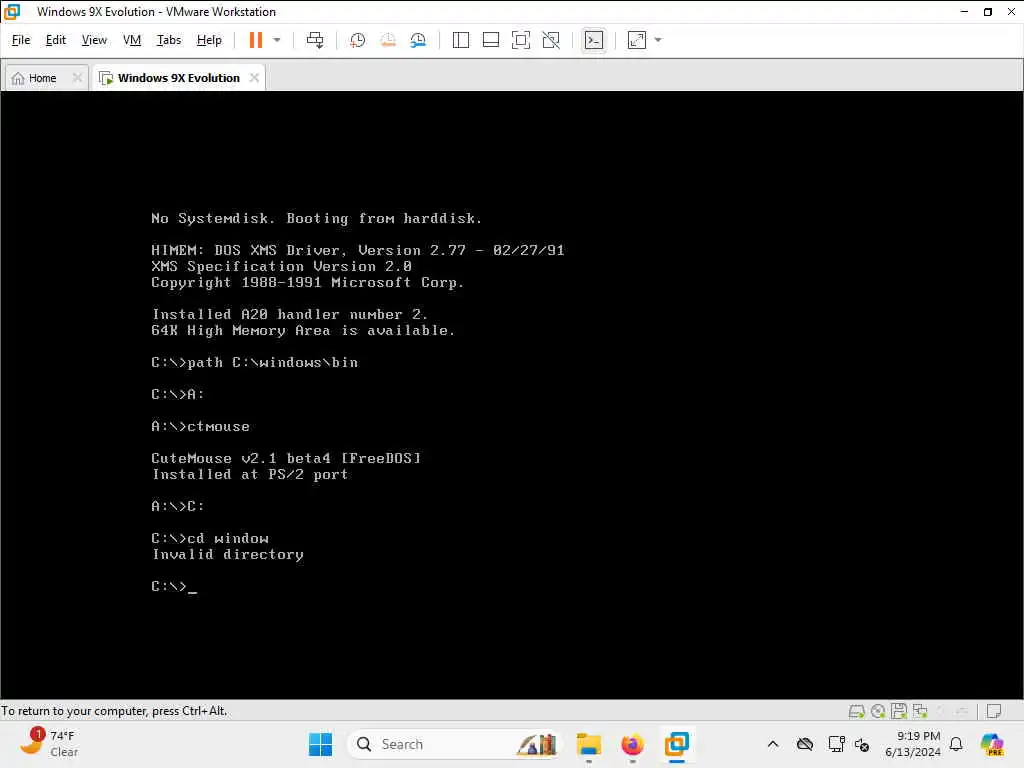The width and height of the screenshot is (1024, 768).
Task: Launch Firefox from the taskbar
Action: click(632, 744)
